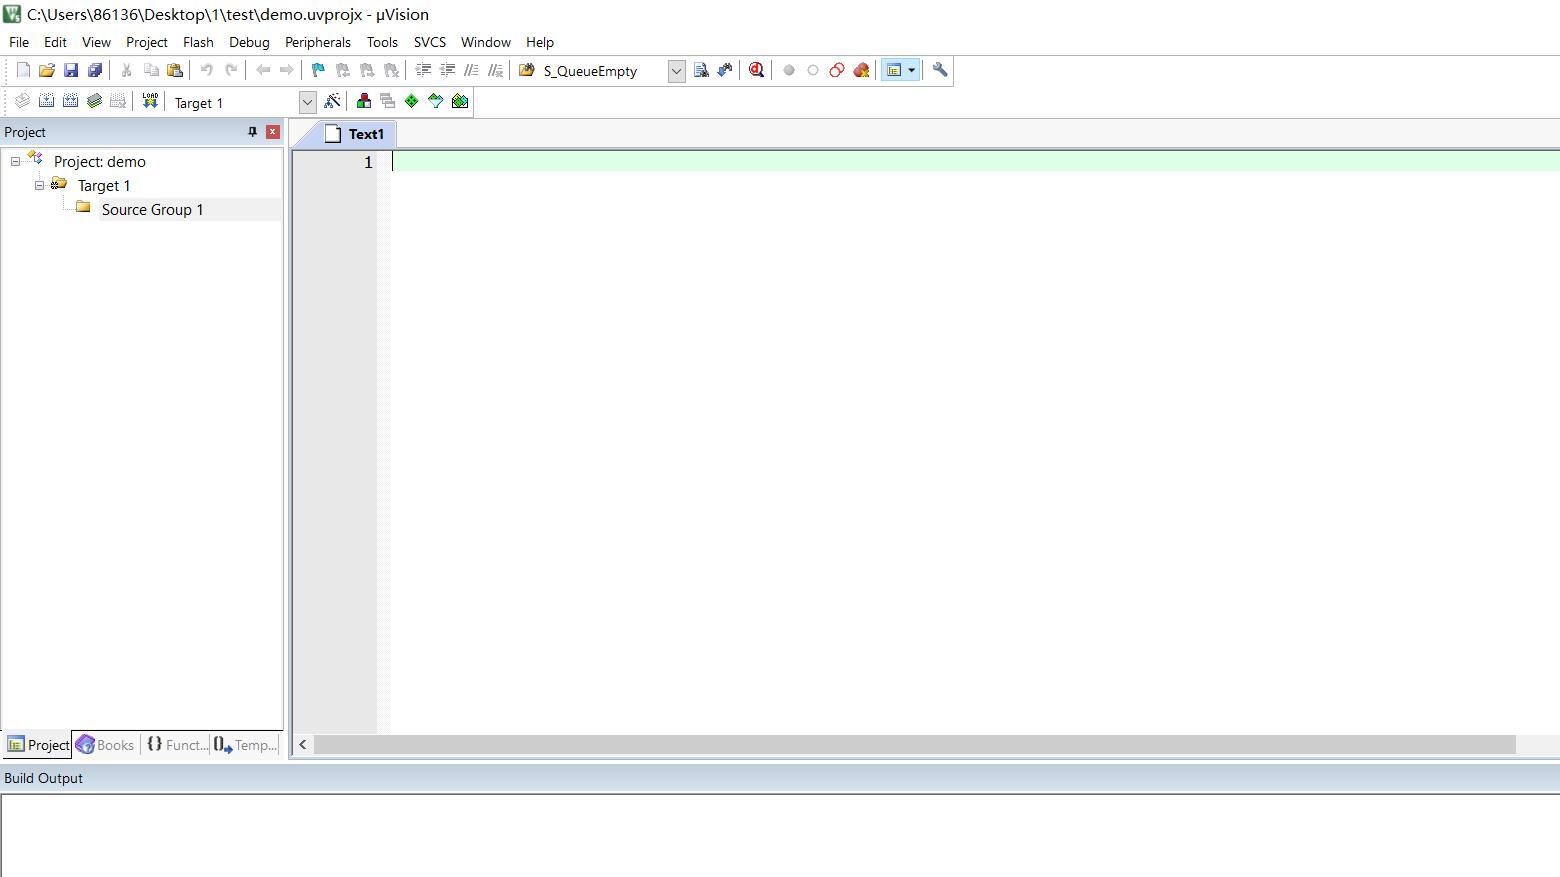
Task: Translate current file icon
Action: coord(22,101)
